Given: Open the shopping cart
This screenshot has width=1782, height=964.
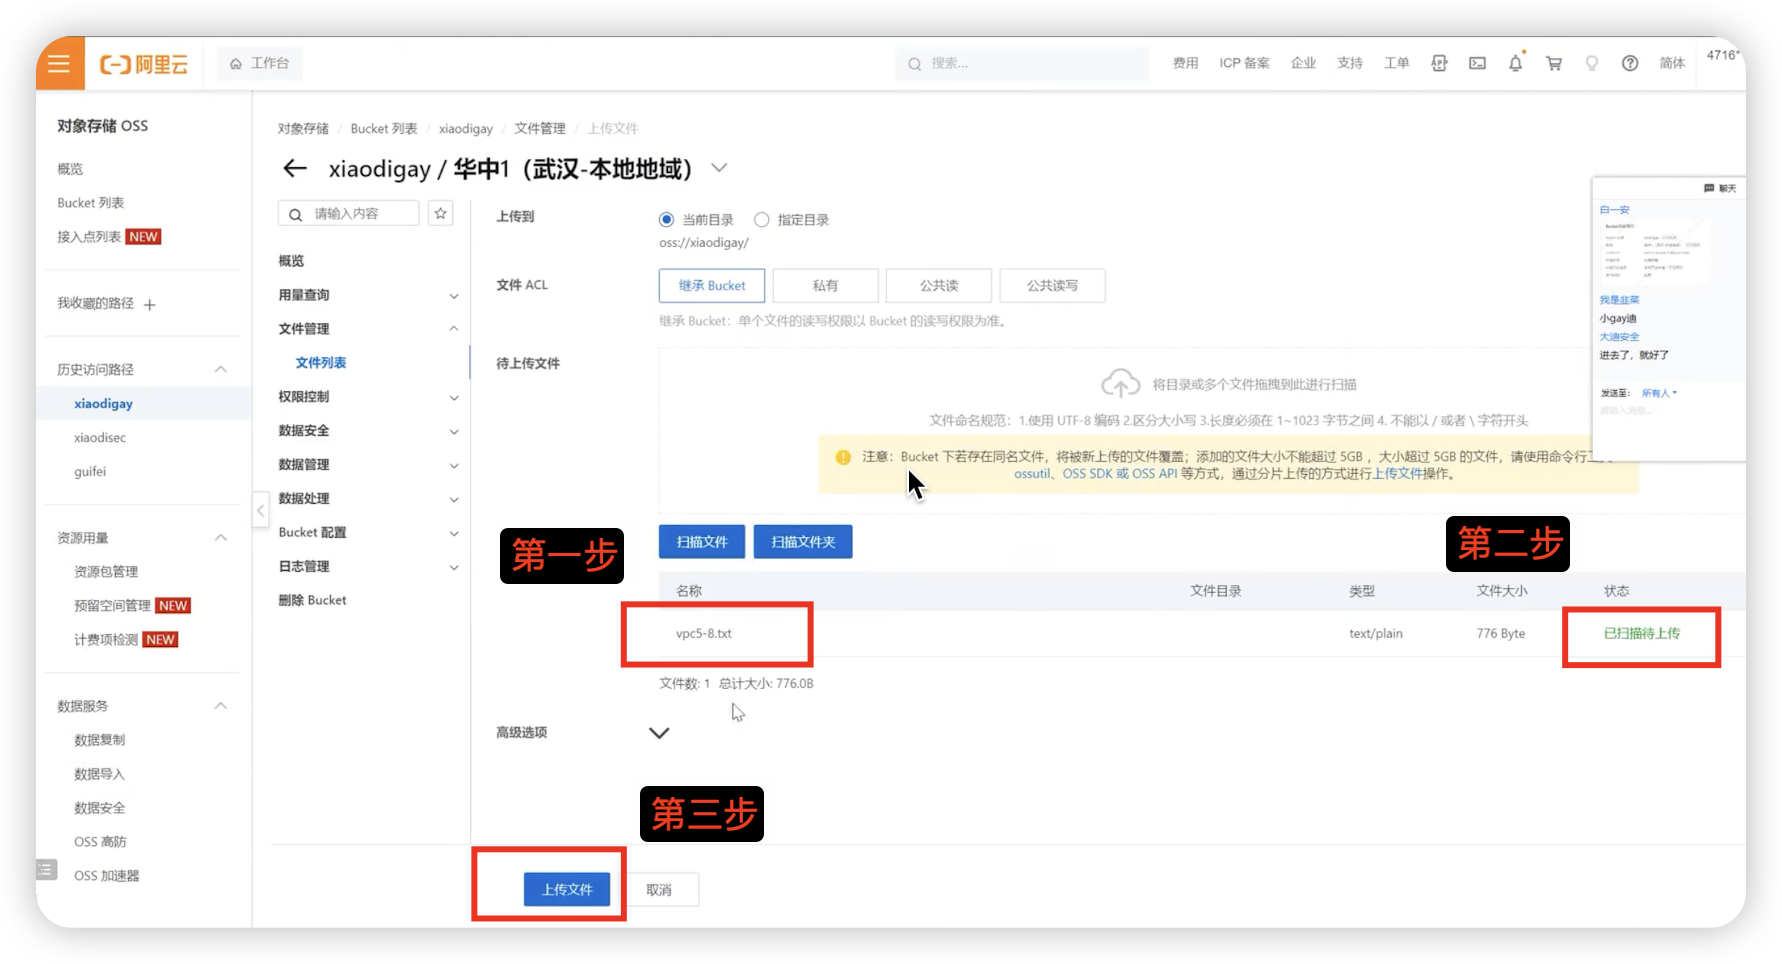Looking at the screenshot, I should coord(1553,63).
